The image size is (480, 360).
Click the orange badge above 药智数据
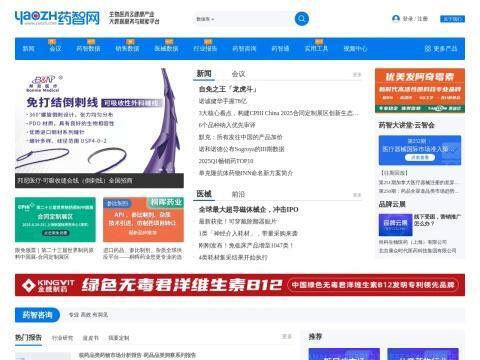pyautogui.click(x=91, y=42)
